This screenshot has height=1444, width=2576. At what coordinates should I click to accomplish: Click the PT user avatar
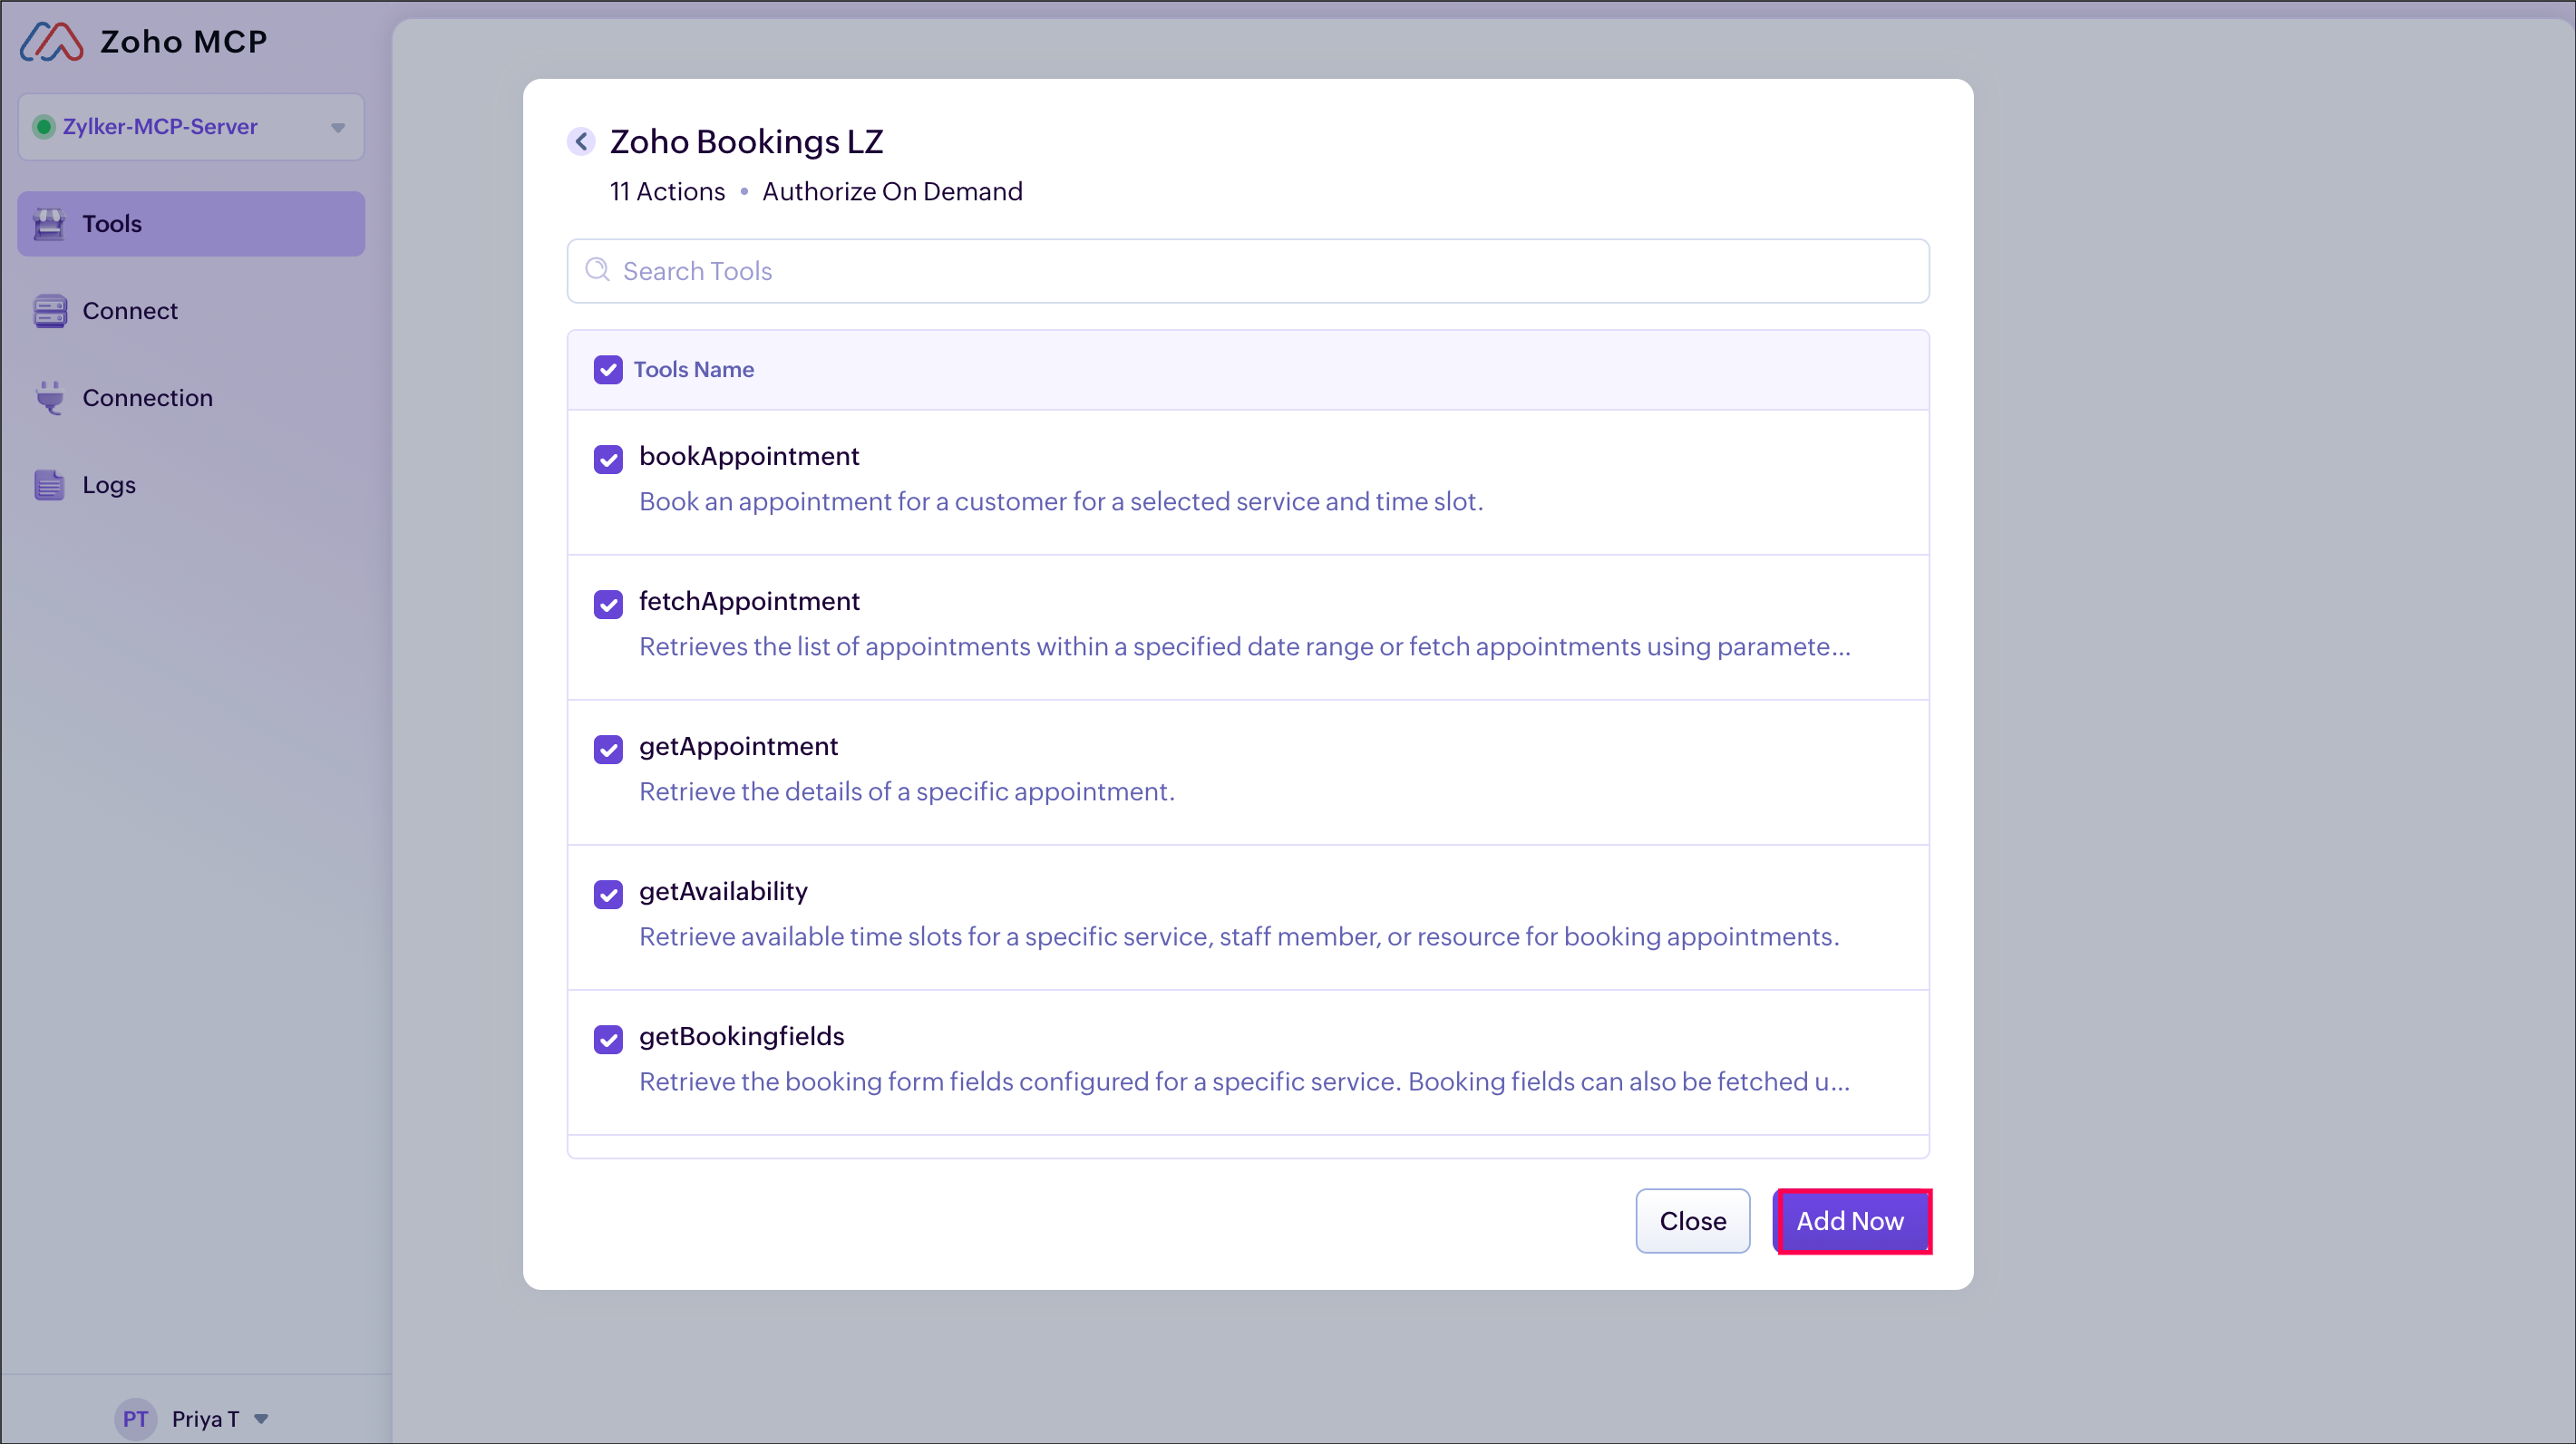click(x=135, y=1418)
